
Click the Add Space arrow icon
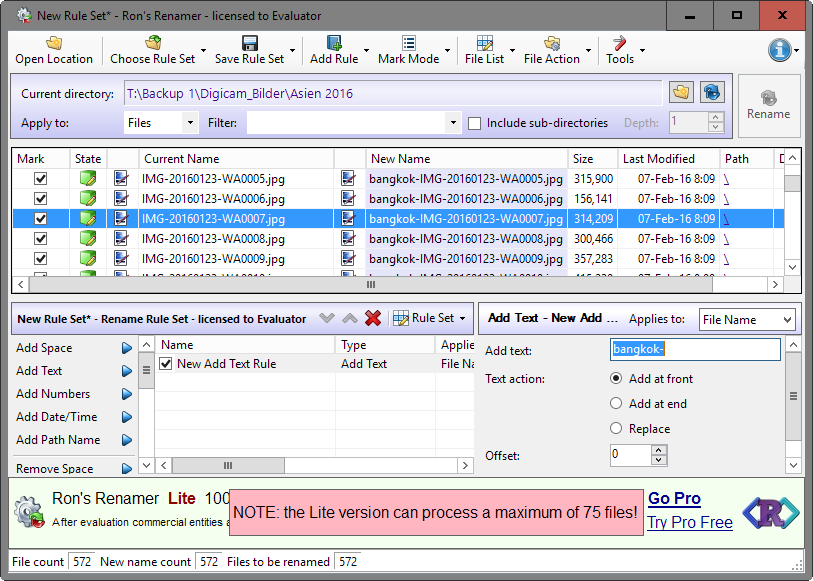tap(127, 348)
